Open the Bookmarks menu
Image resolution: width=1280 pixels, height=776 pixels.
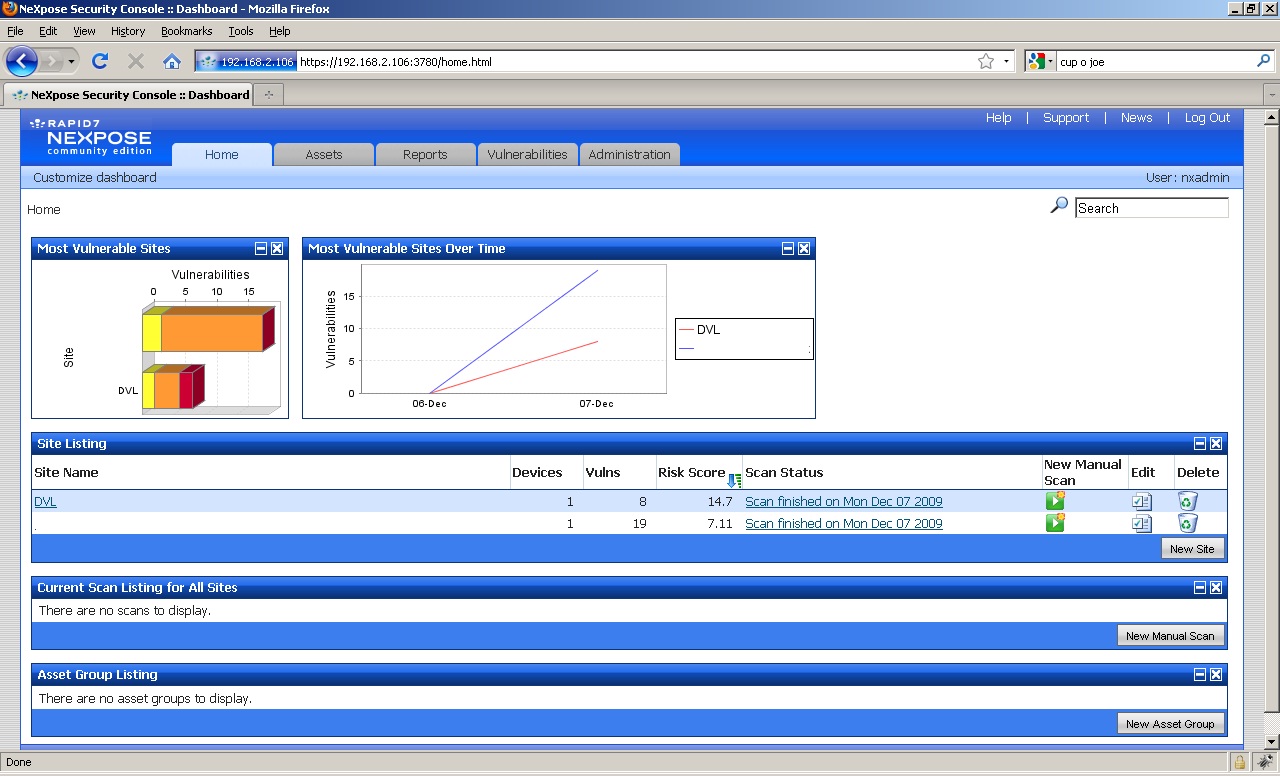click(x=186, y=31)
